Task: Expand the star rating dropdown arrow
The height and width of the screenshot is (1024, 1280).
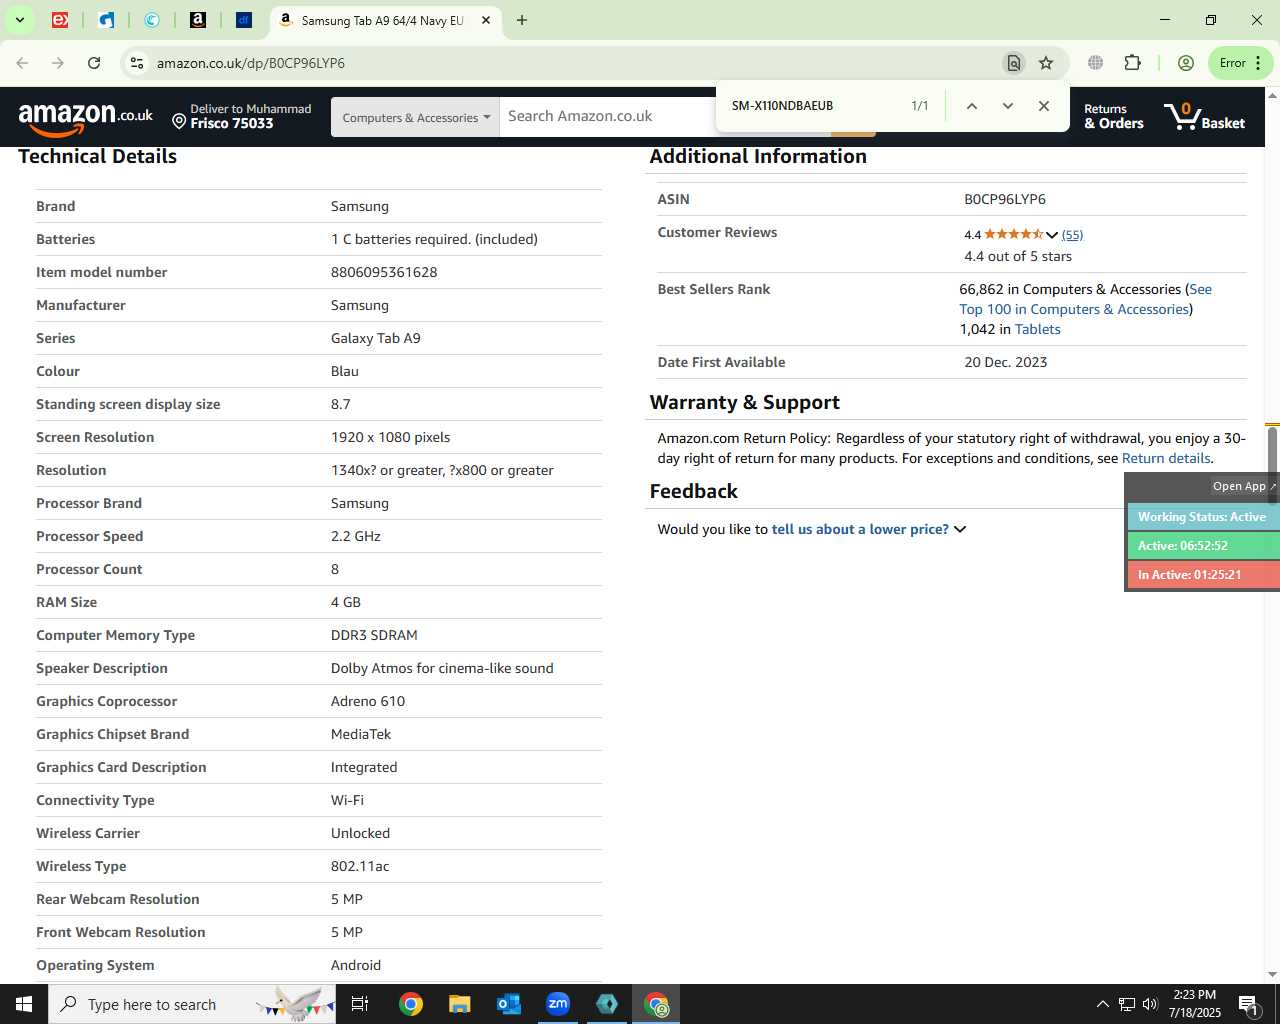Action: [x=1052, y=235]
